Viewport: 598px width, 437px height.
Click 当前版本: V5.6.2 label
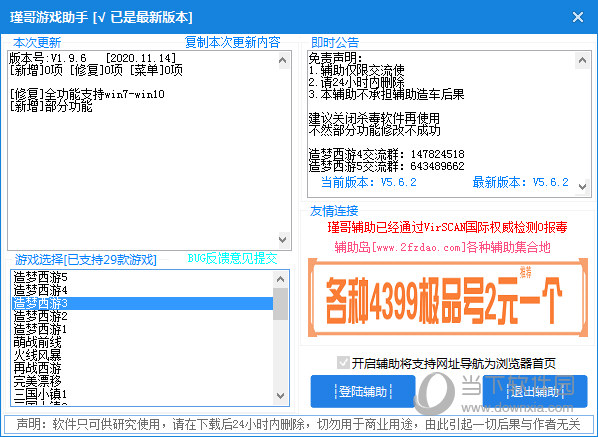point(369,182)
